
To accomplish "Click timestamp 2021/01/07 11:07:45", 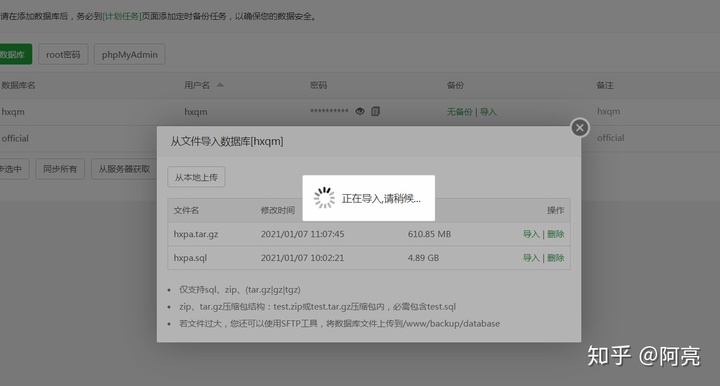I will [302, 234].
